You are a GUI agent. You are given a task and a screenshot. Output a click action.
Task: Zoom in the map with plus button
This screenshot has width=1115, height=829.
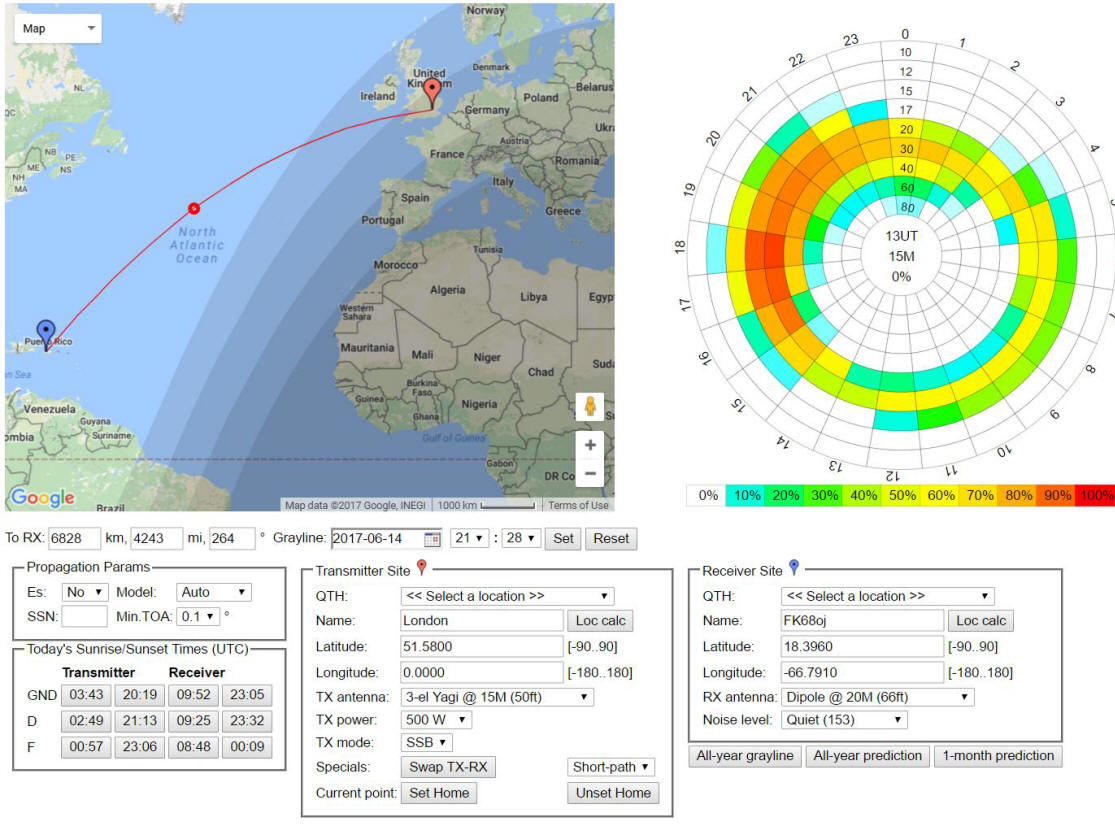click(x=590, y=445)
